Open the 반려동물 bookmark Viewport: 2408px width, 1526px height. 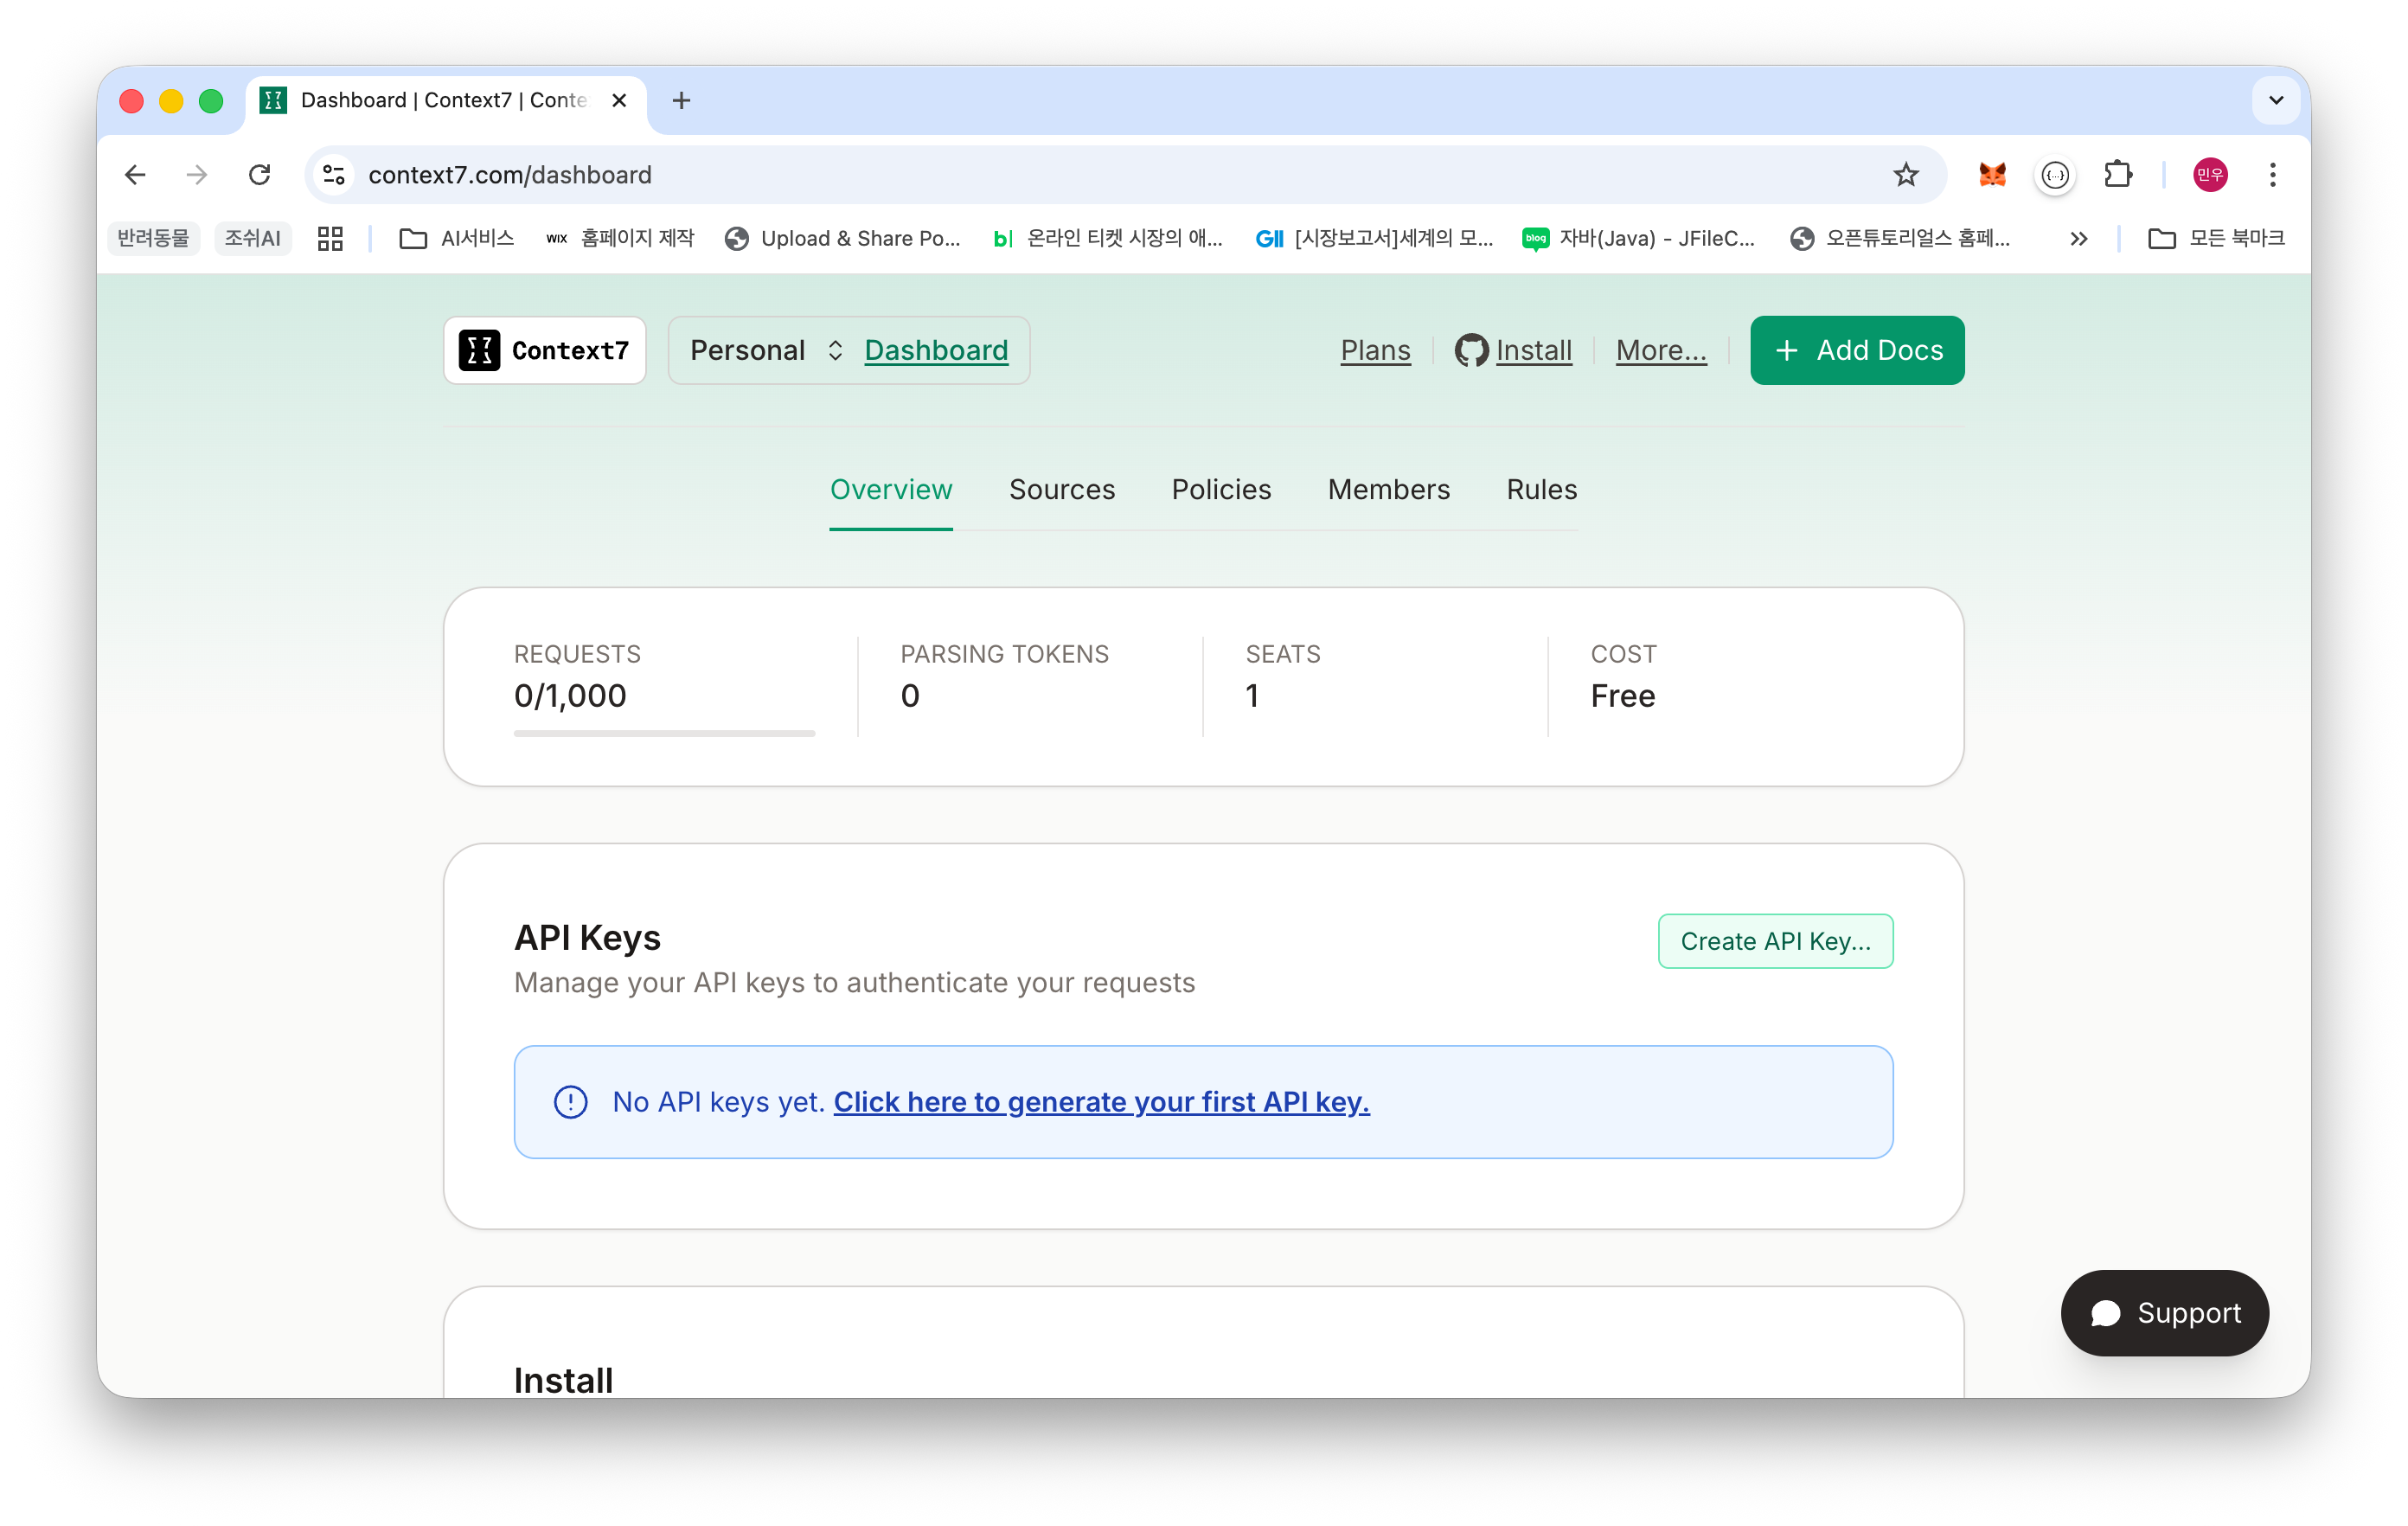click(x=153, y=238)
